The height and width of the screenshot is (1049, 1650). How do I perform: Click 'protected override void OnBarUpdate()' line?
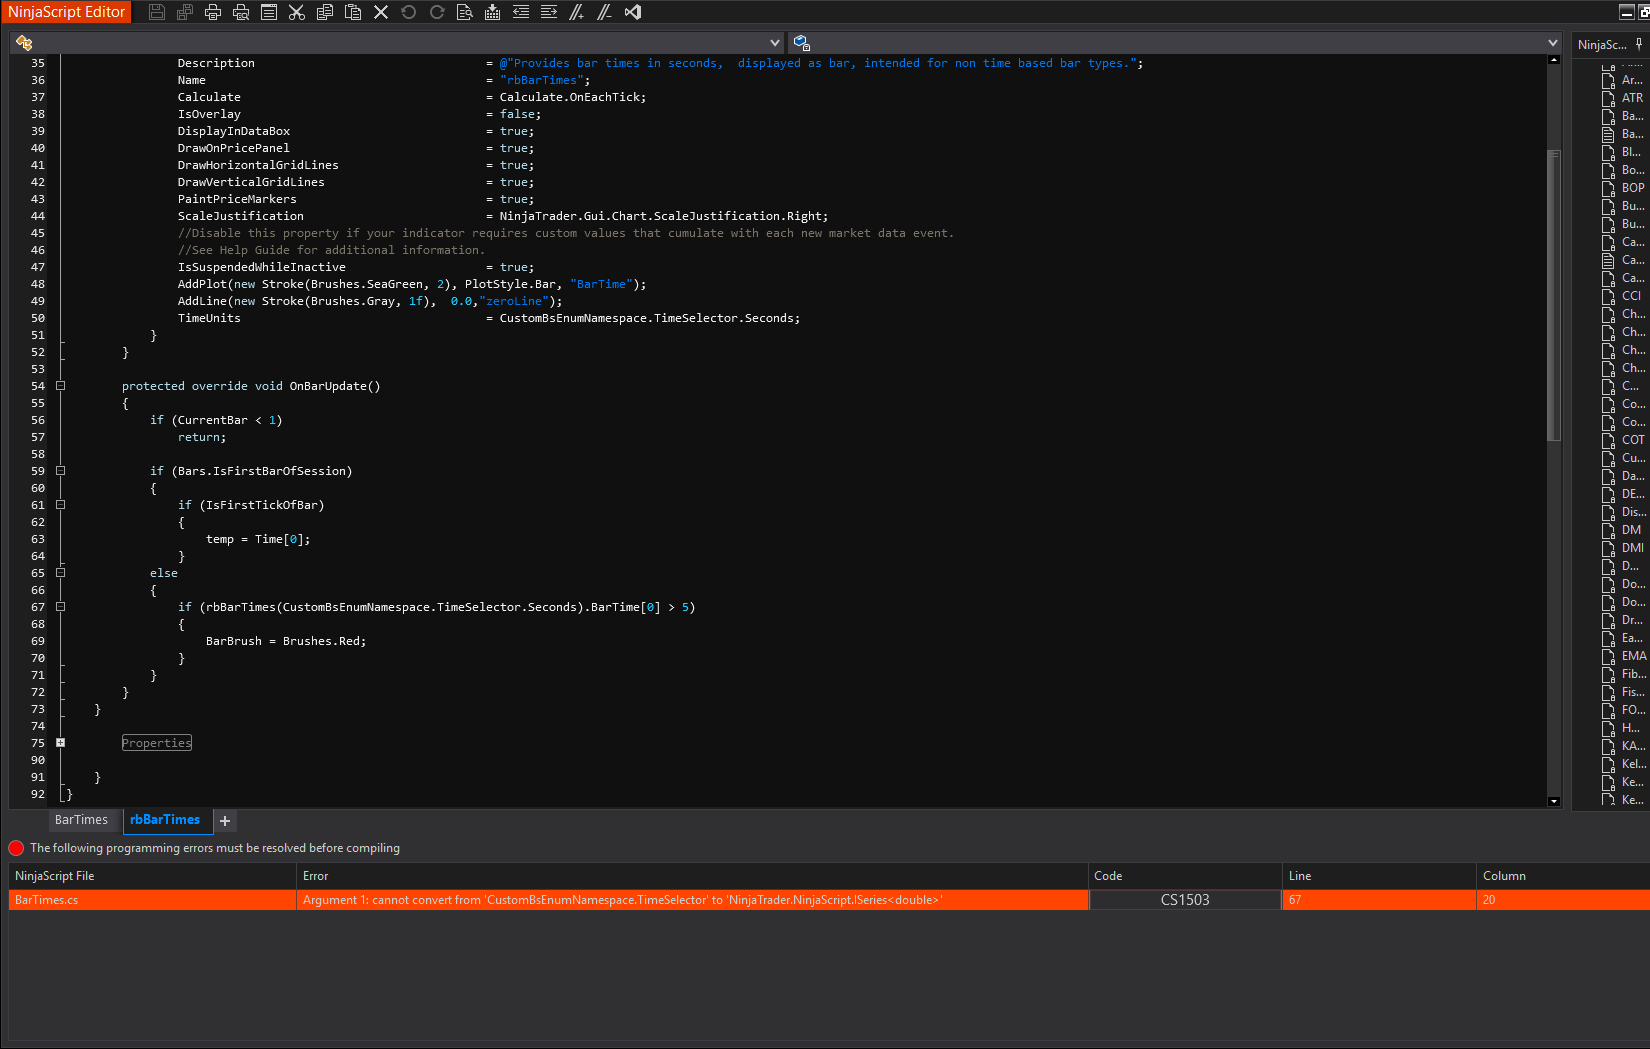(251, 386)
